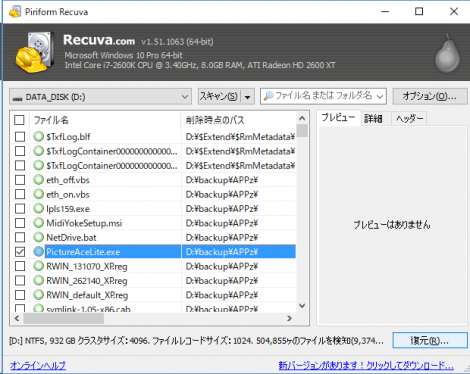Click the path cell for $TxfLog.blf

(x=239, y=137)
